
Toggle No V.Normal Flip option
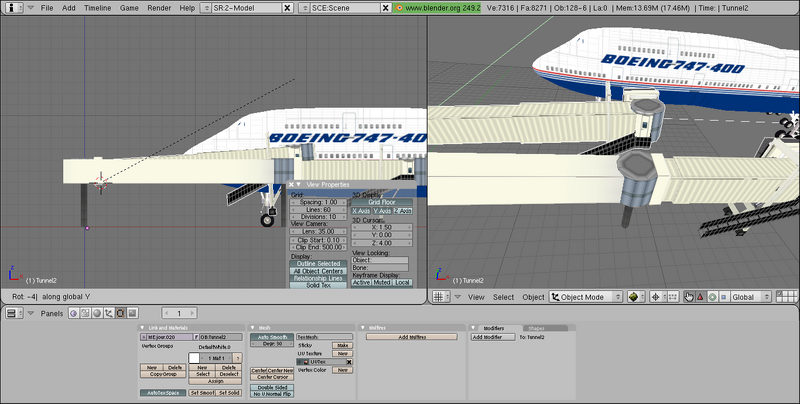272,394
